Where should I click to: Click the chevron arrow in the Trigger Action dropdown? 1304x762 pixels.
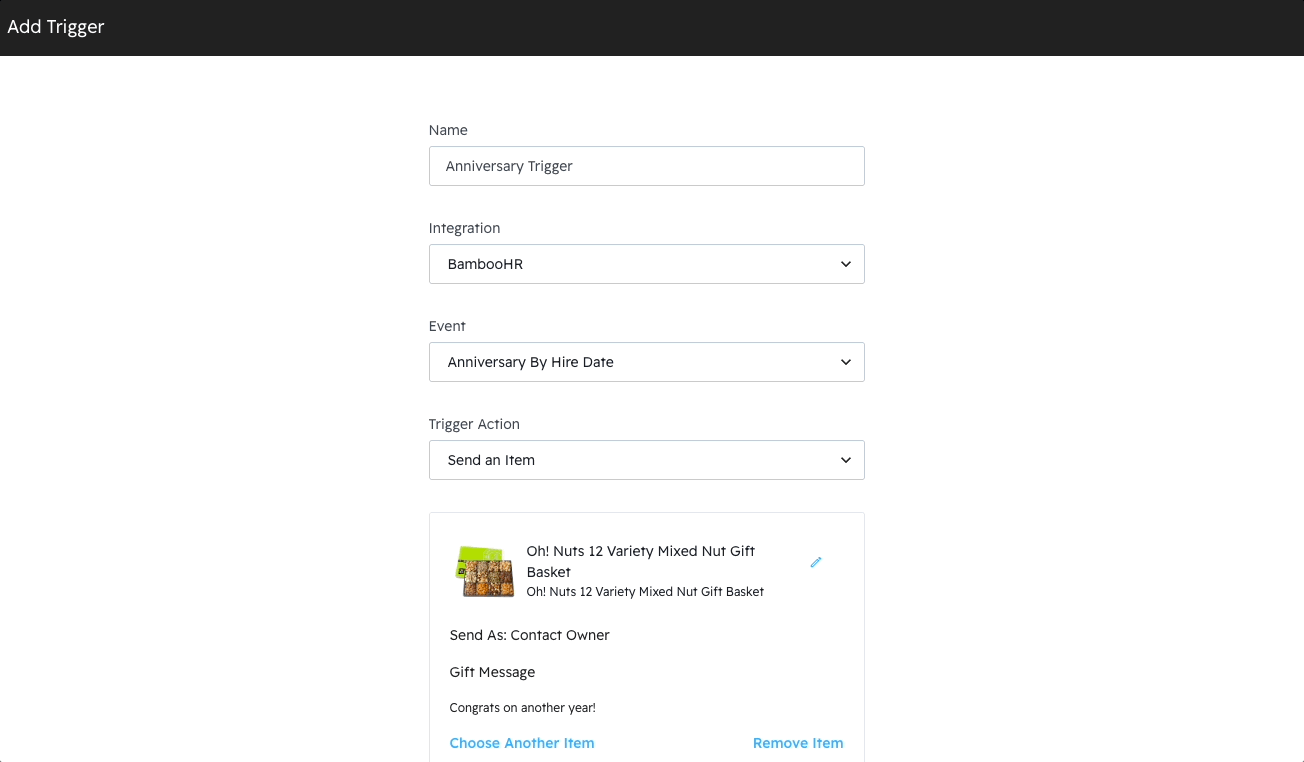(x=846, y=461)
